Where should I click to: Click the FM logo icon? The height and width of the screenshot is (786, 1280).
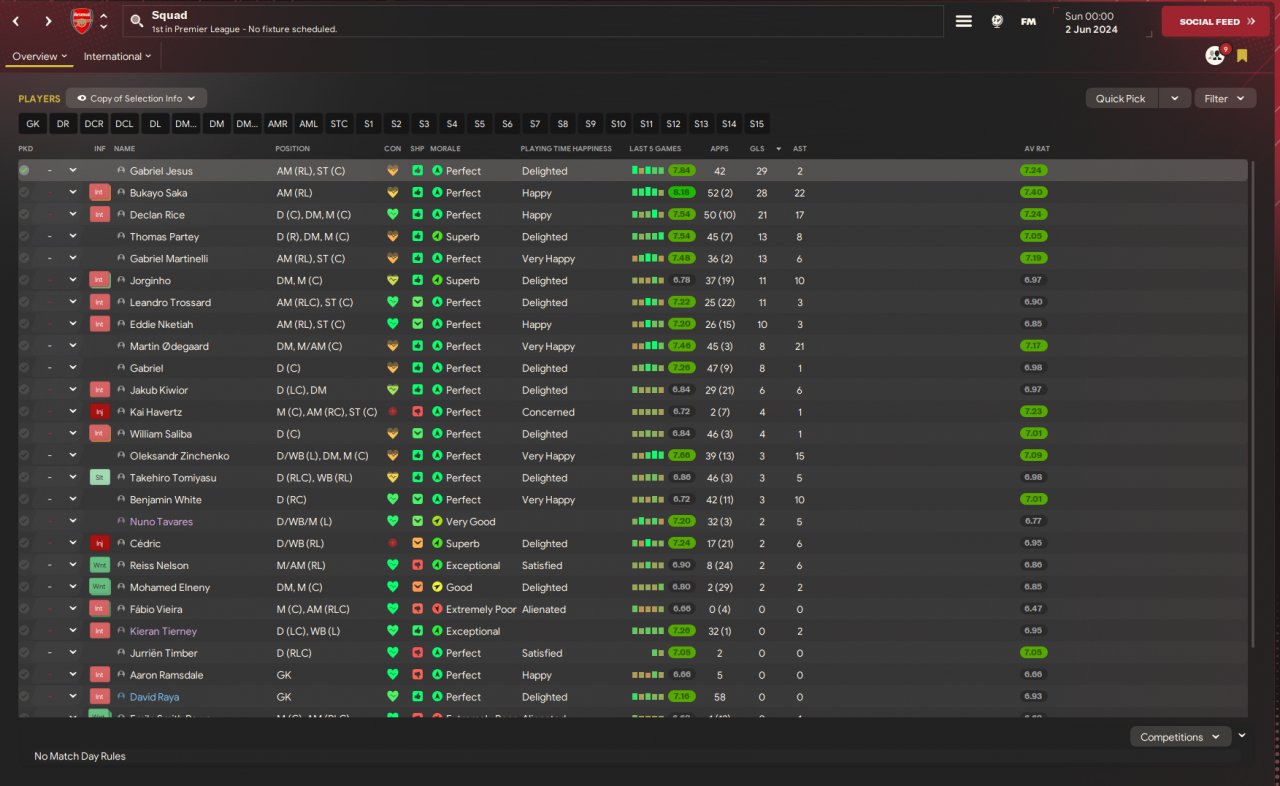[1028, 21]
